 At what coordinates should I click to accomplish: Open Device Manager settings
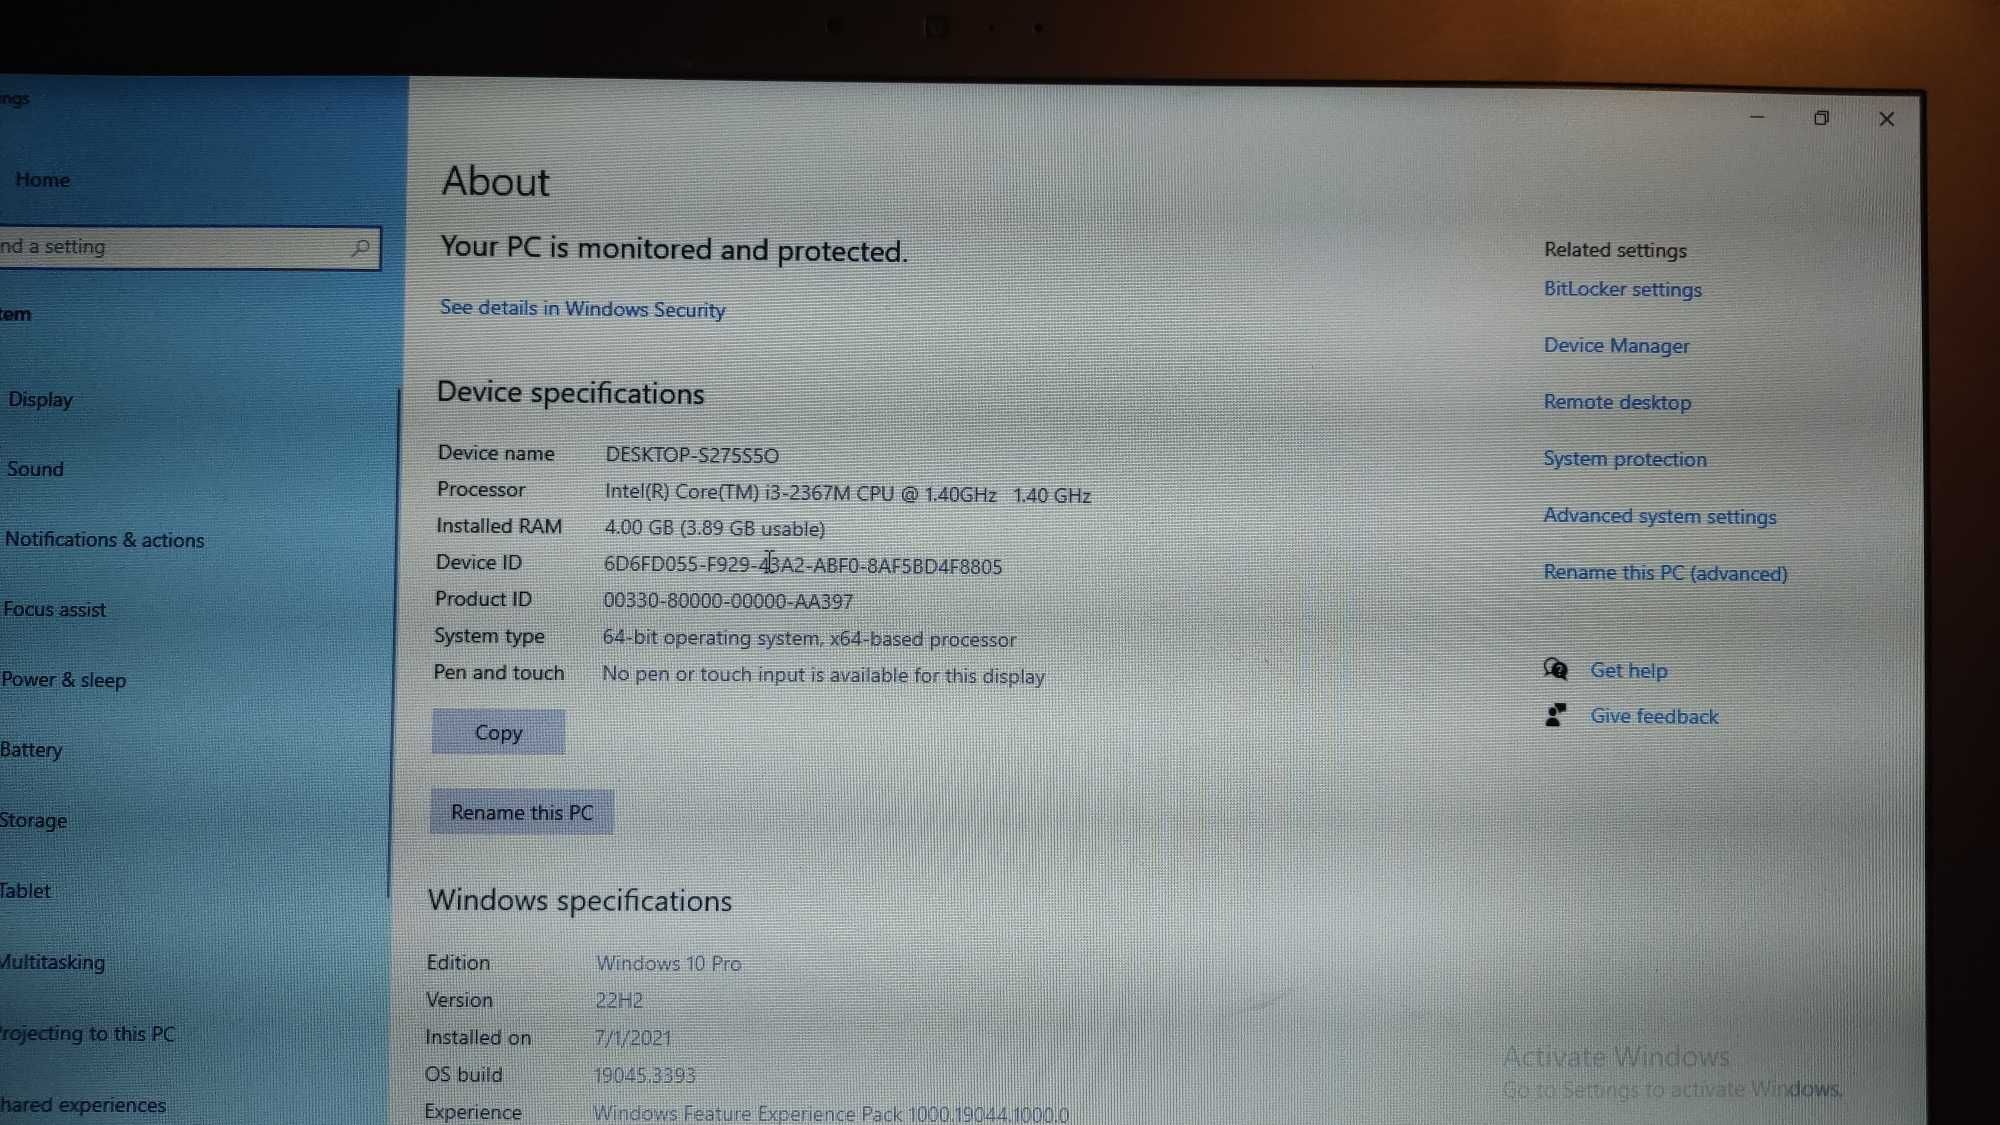(x=1617, y=345)
